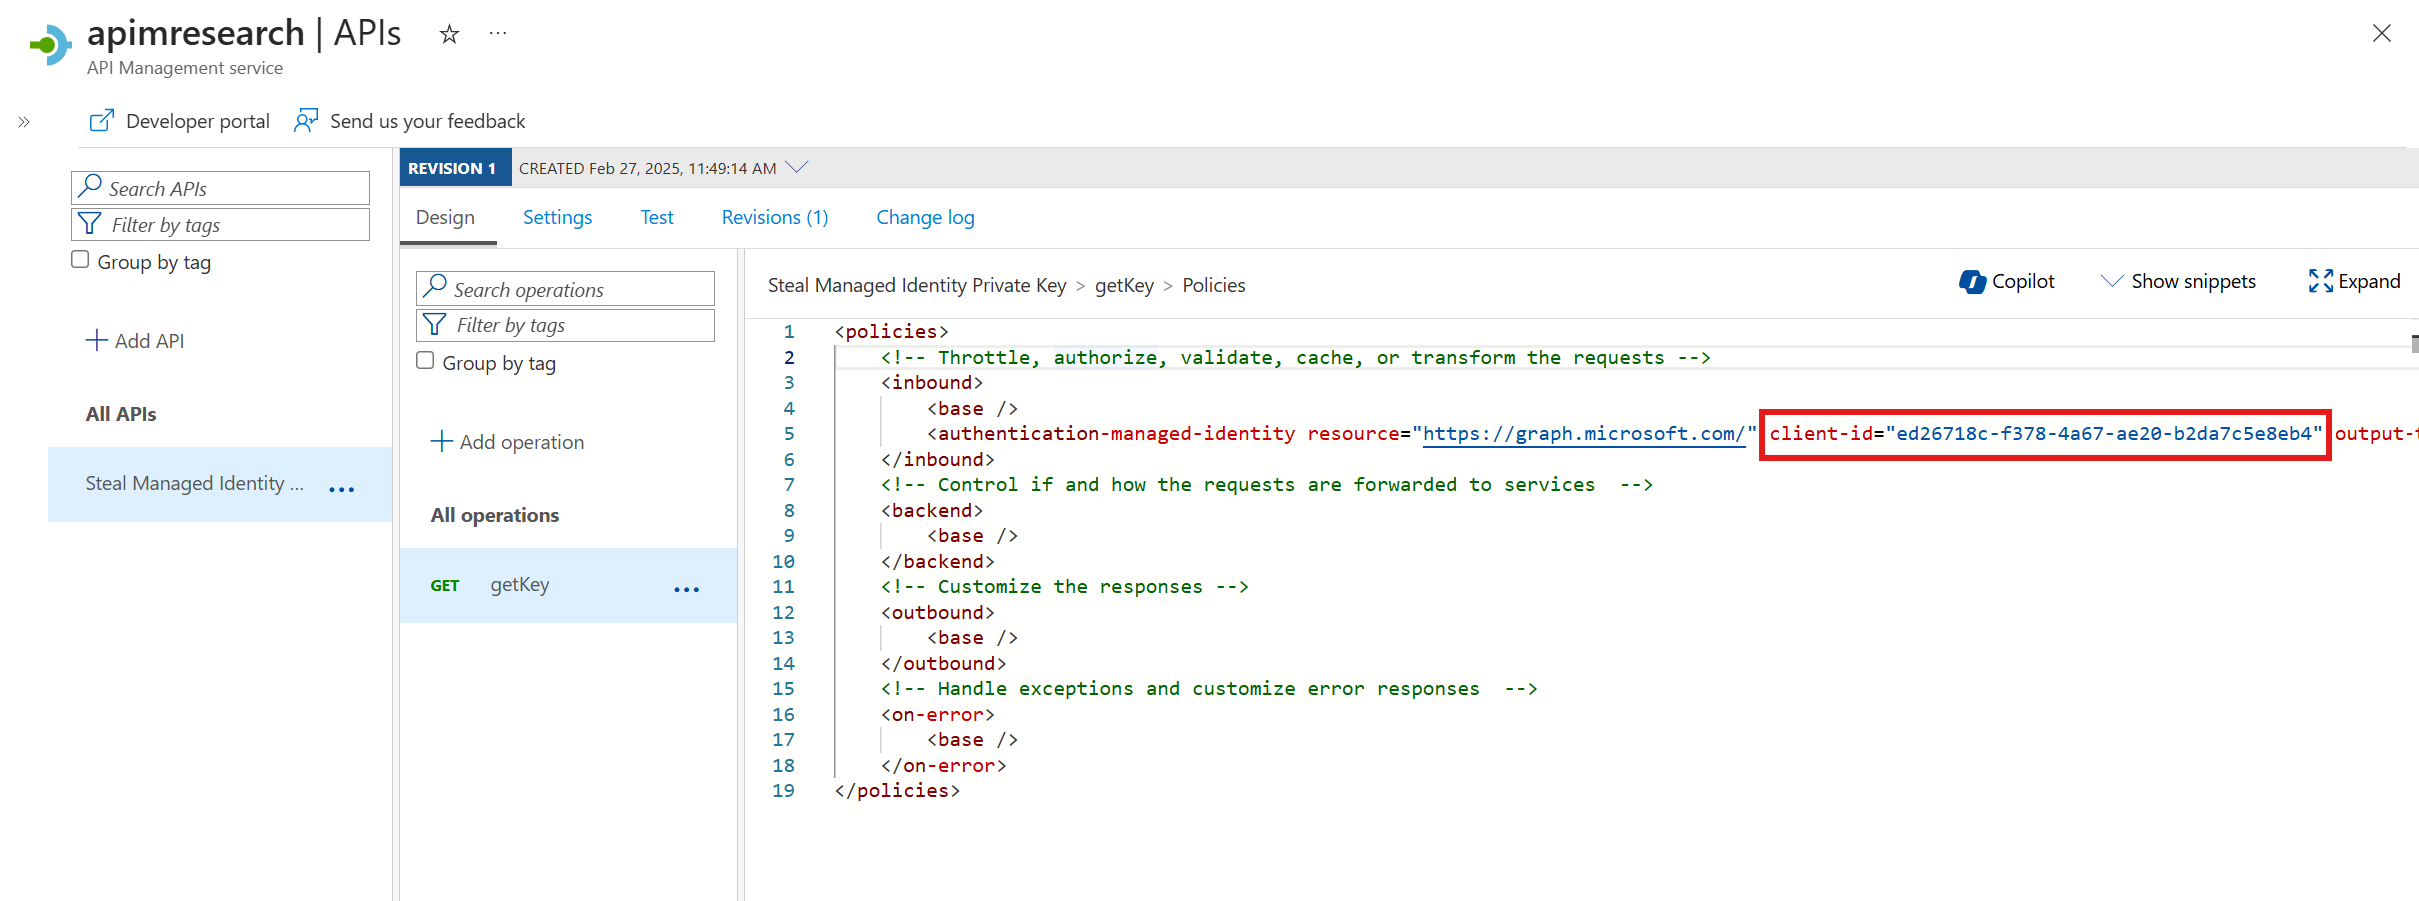The height and width of the screenshot is (901, 2419).
Task: Expand the policy editor to fullscreen
Action: click(2354, 282)
